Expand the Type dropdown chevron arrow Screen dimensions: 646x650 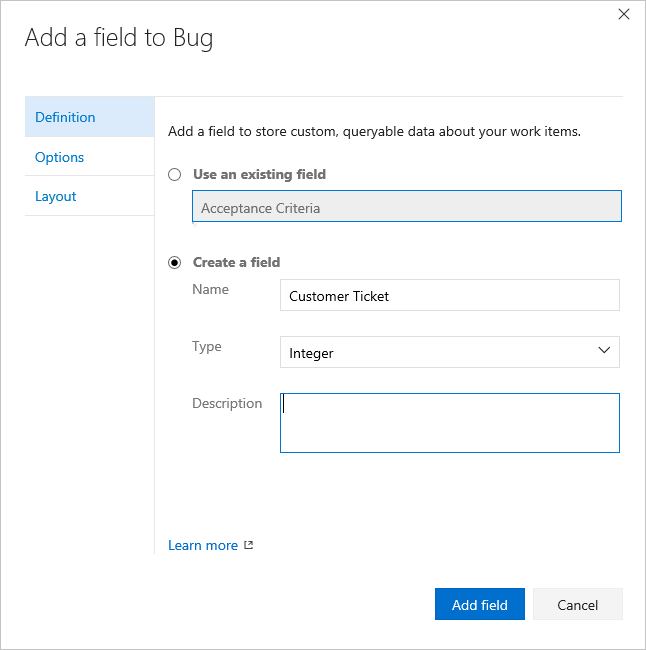604,350
